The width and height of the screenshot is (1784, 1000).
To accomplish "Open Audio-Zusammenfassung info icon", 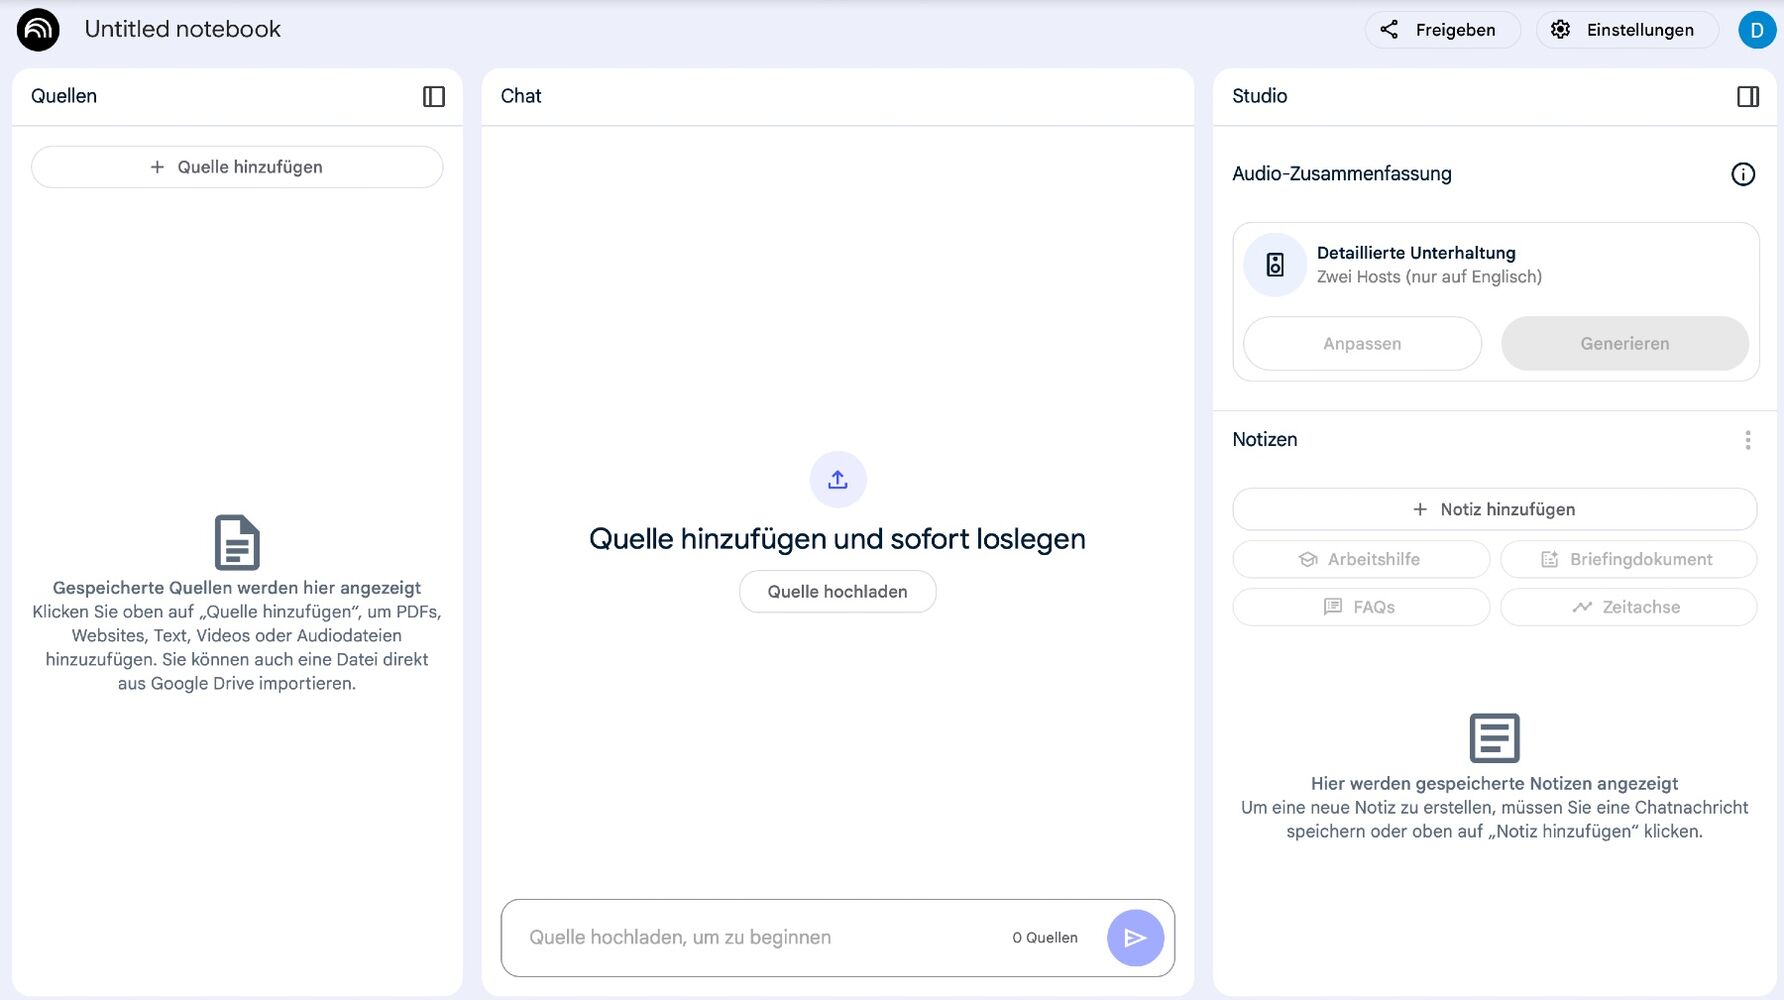I will tap(1742, 174).
